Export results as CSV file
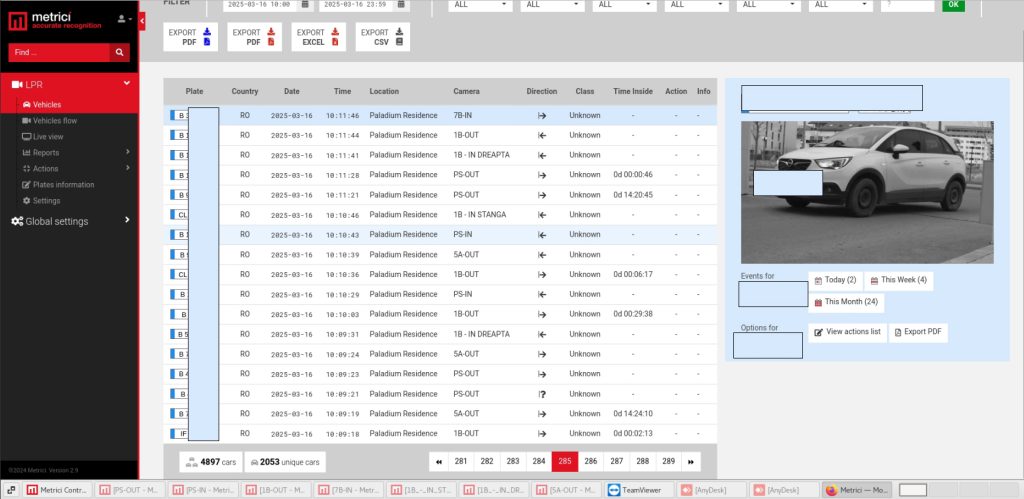Screen dimensions: 1024x499 [383, 38]
